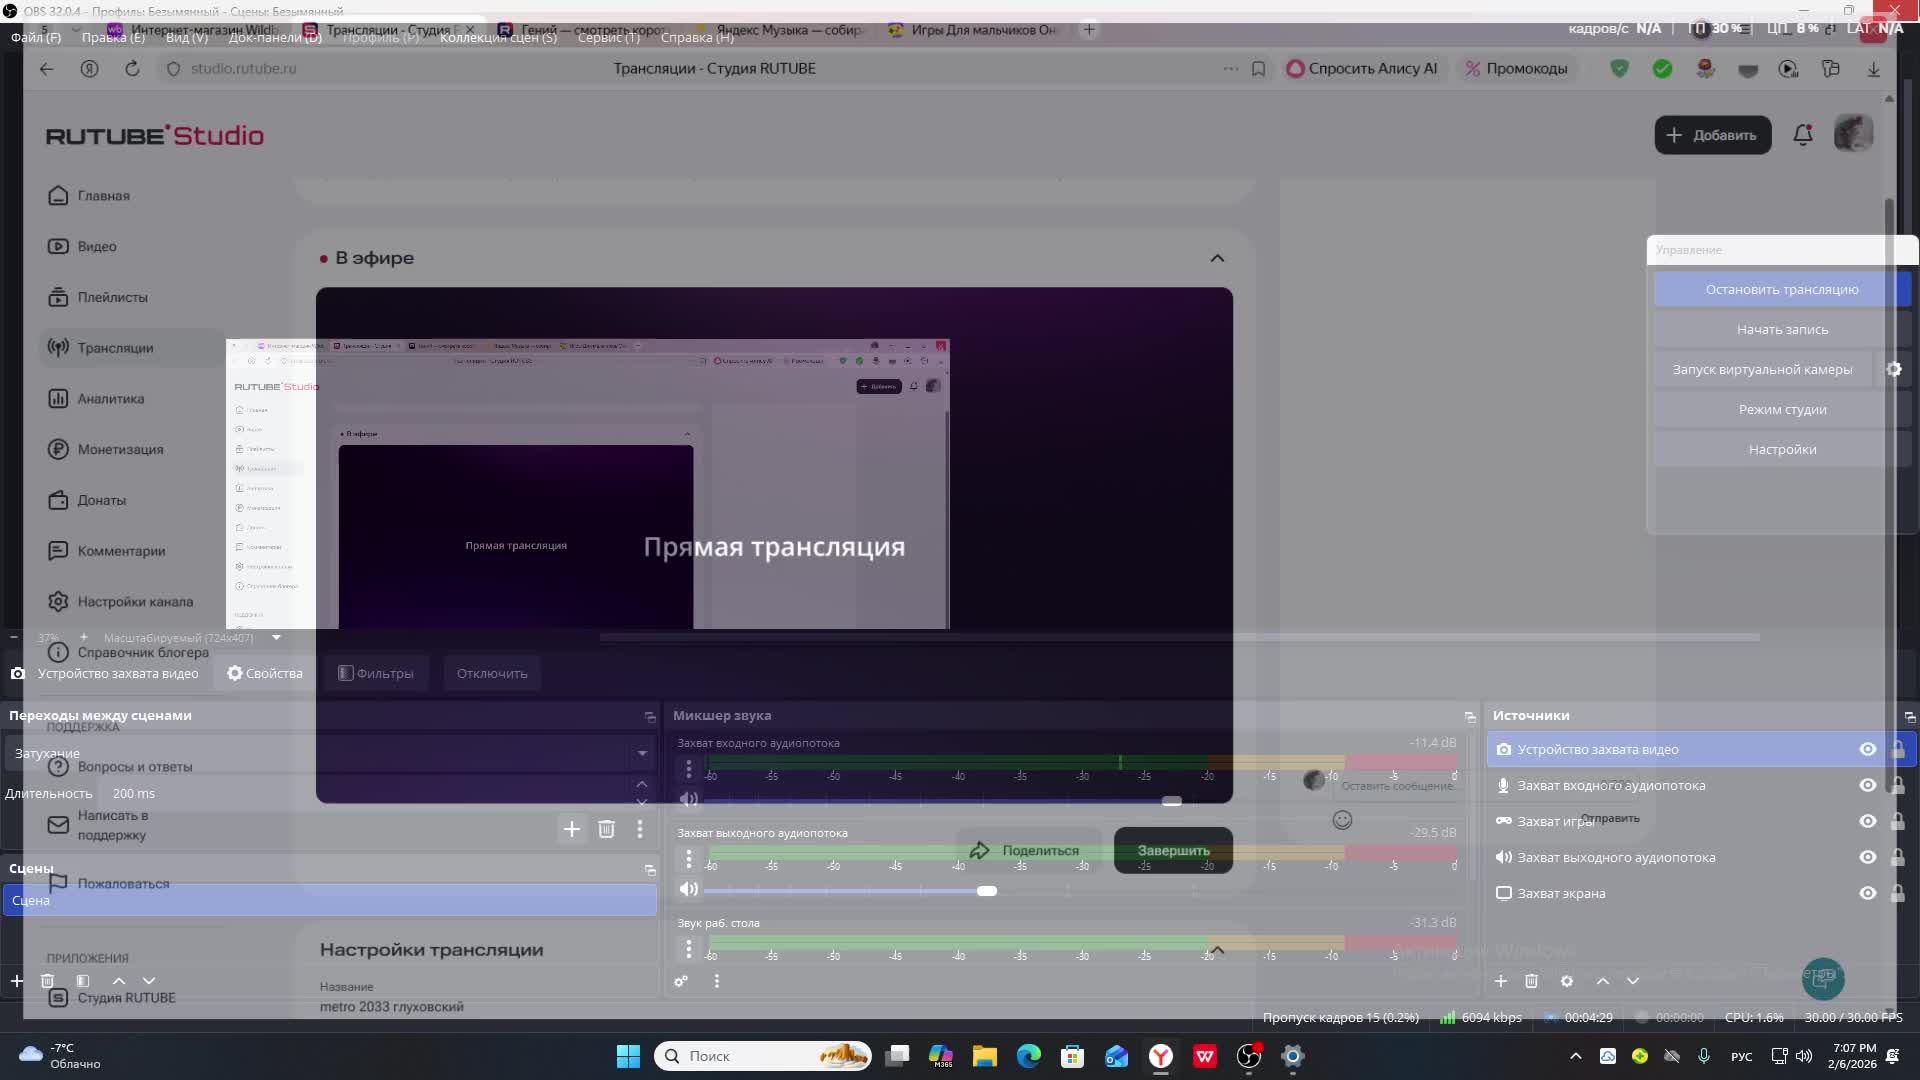This screenshot has height=1080, width=1920.
Task: Click Начать запись to start recording
Action: pos(1782,329)
